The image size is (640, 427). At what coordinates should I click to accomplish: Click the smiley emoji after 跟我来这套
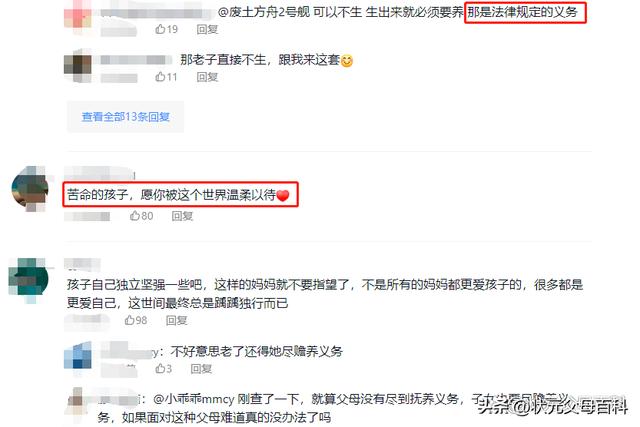pos(347,61)
